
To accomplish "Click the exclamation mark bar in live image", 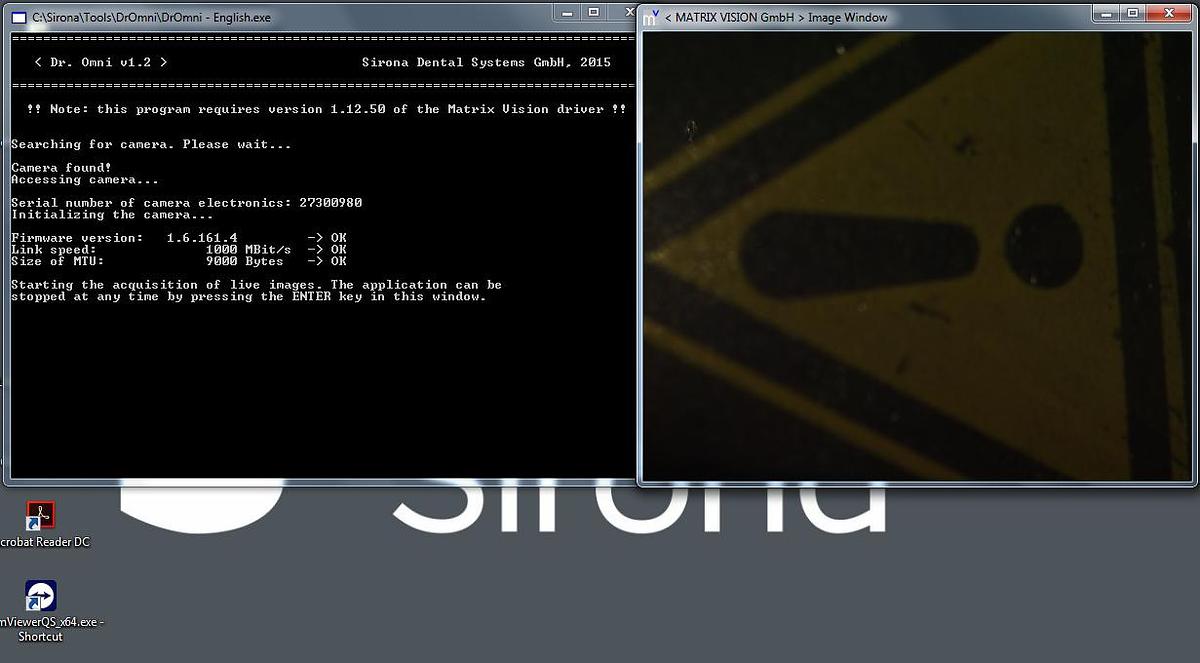I will 860,254.
